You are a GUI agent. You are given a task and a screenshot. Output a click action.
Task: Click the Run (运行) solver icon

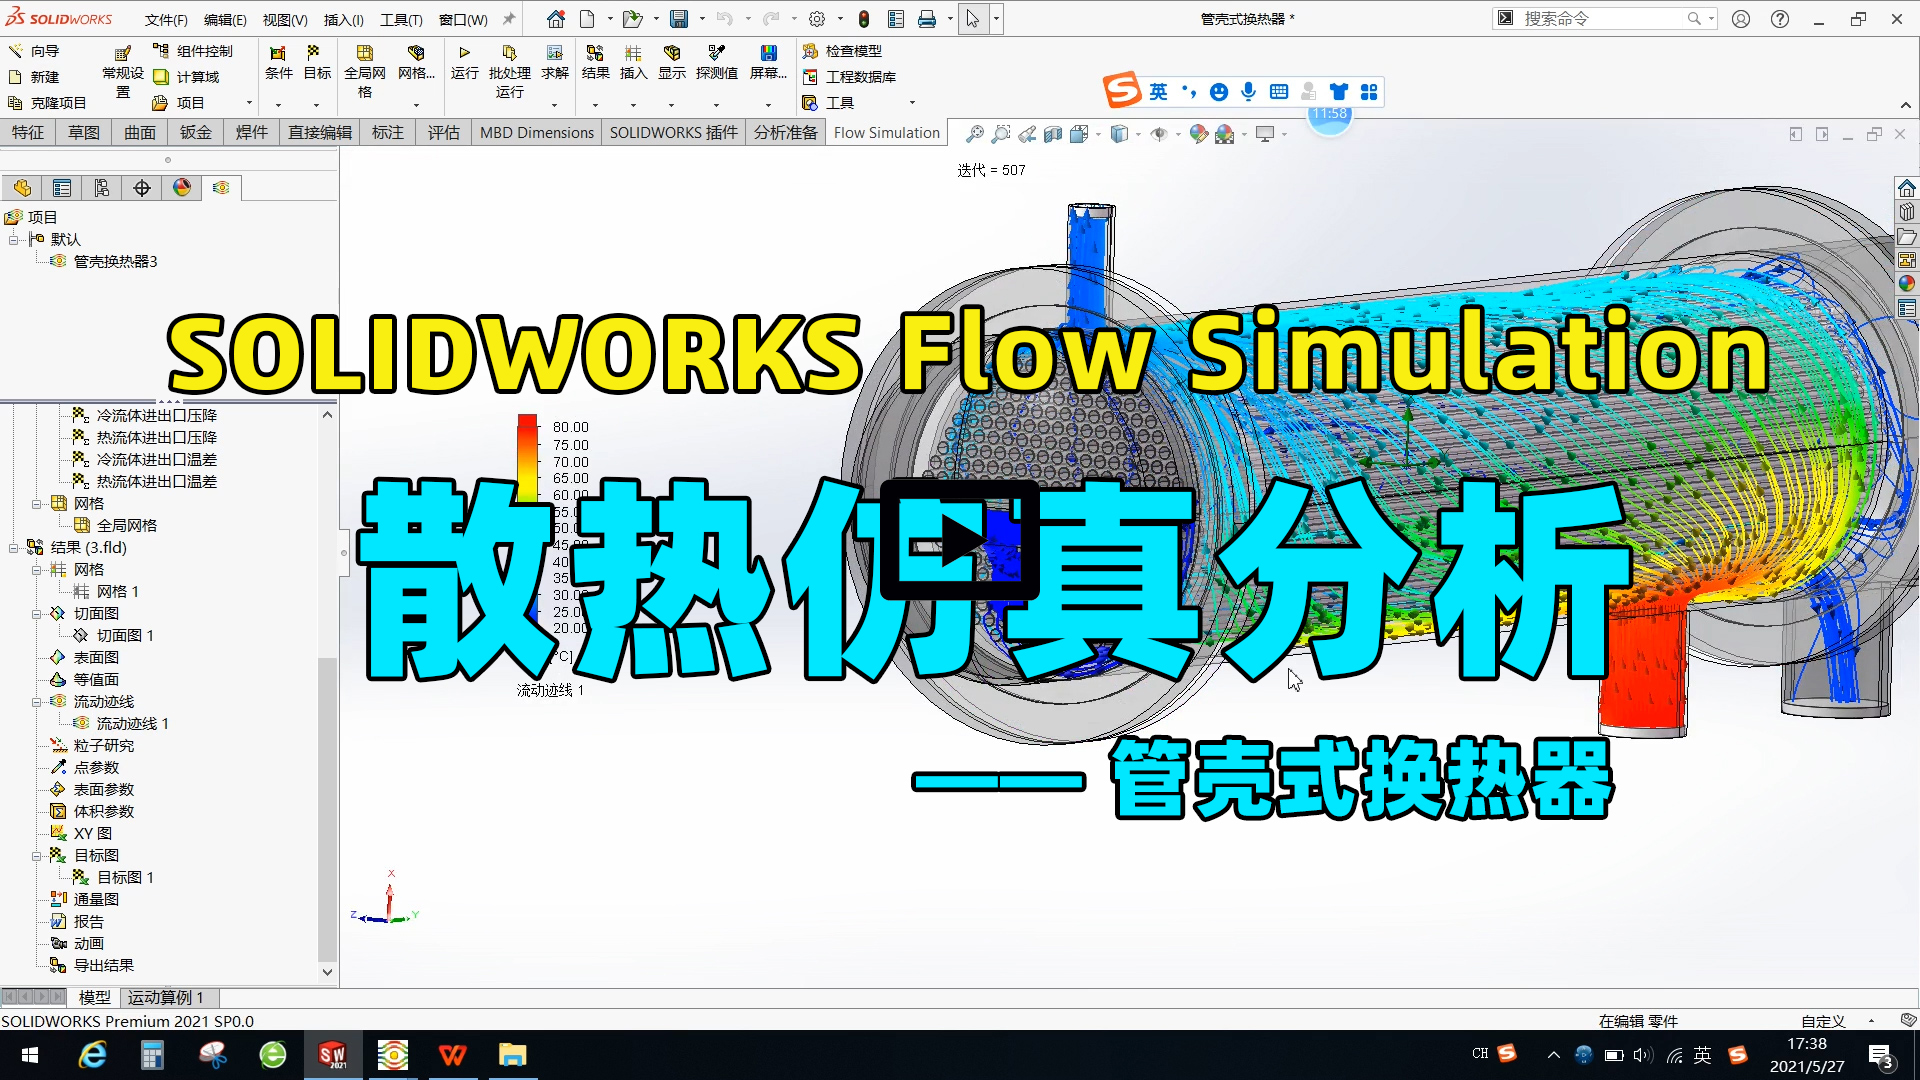pos(464,53)
